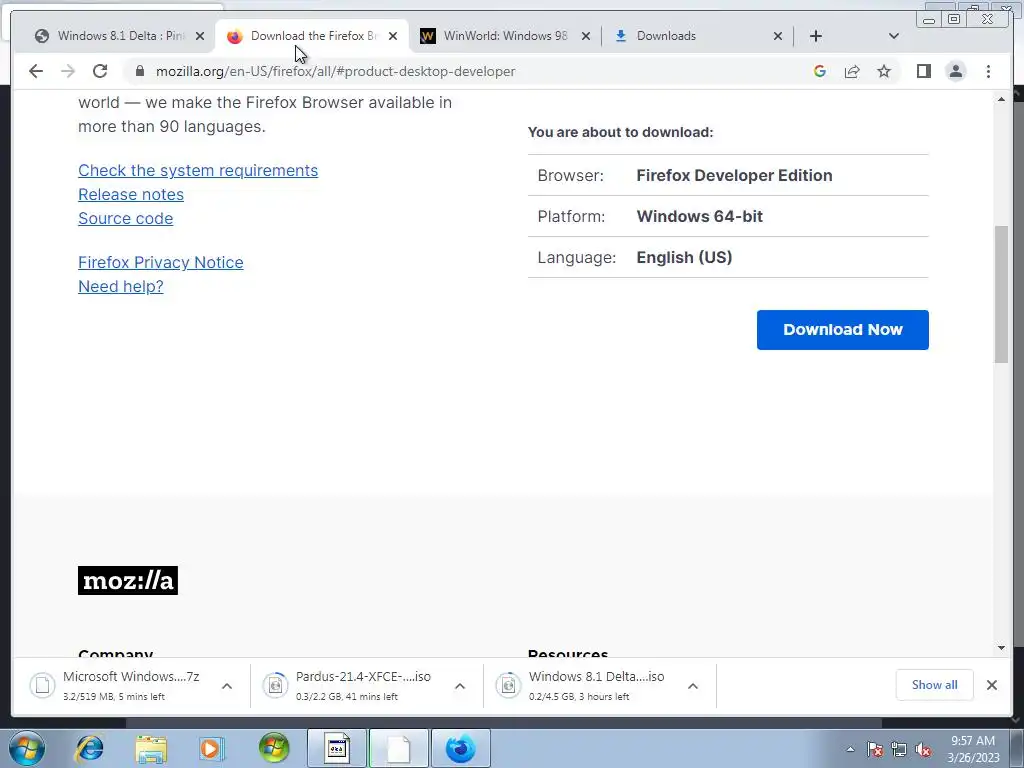
Task: Open the three-dot browser menu
Action: point(988,71)
